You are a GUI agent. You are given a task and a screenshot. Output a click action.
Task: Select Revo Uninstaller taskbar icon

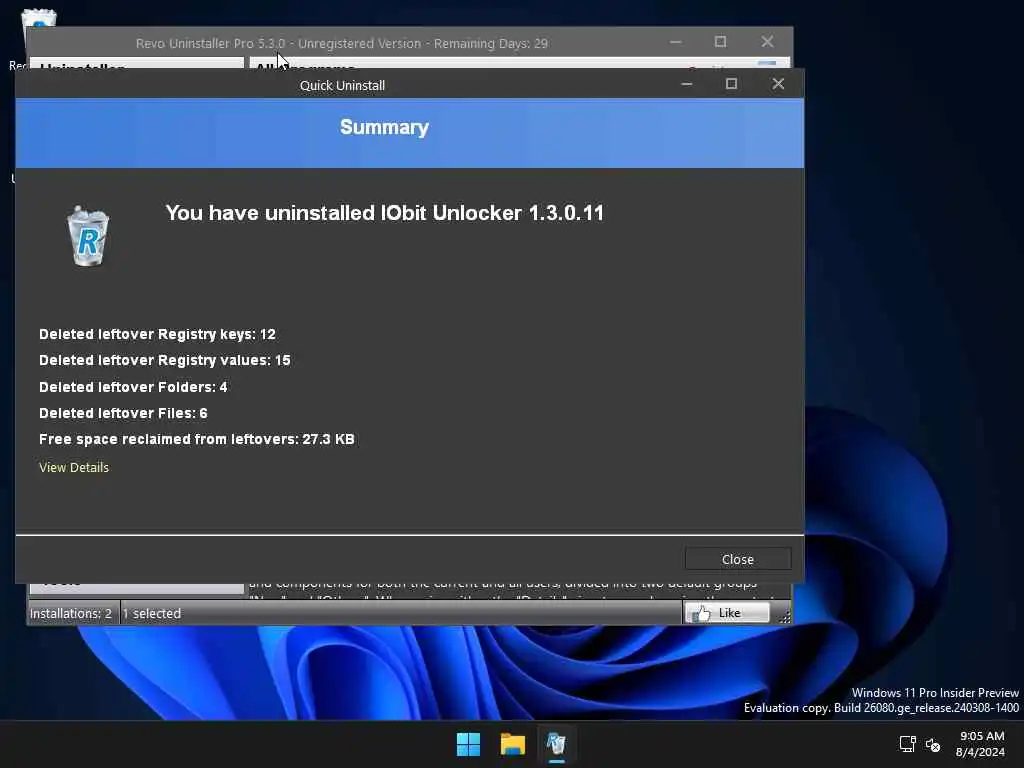tap(556, 744)
